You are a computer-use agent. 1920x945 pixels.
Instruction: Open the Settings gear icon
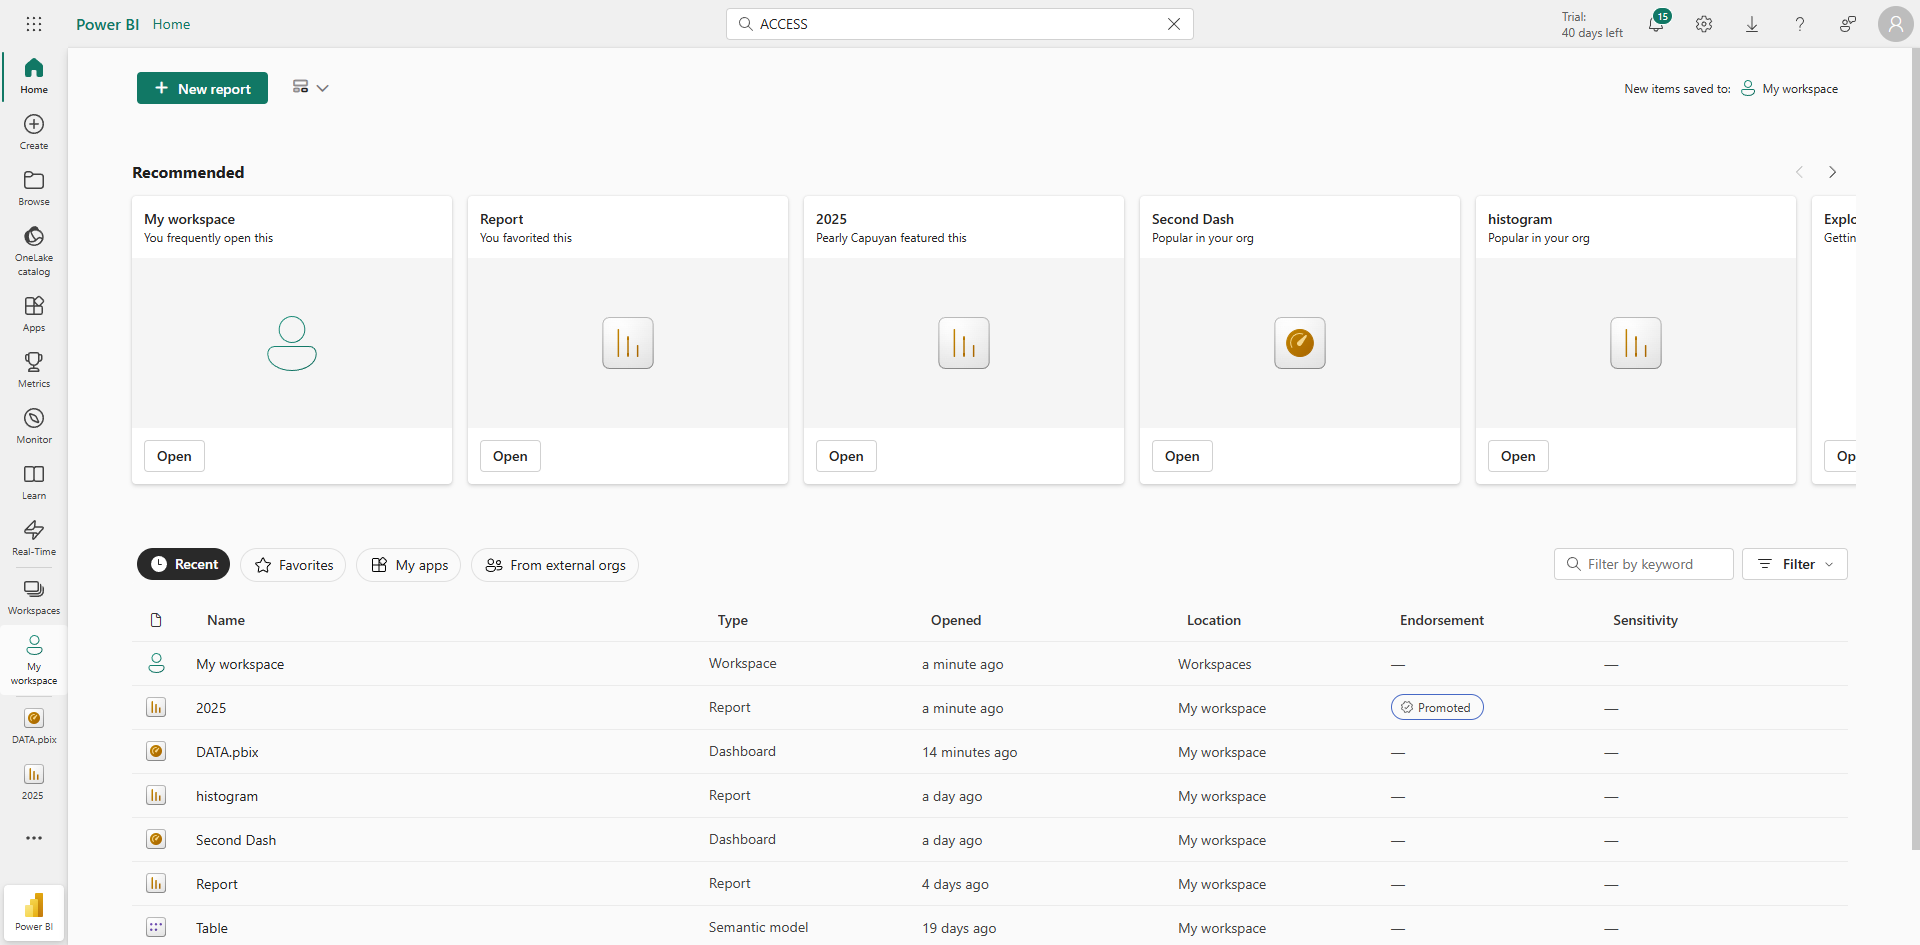(1704, 24)
